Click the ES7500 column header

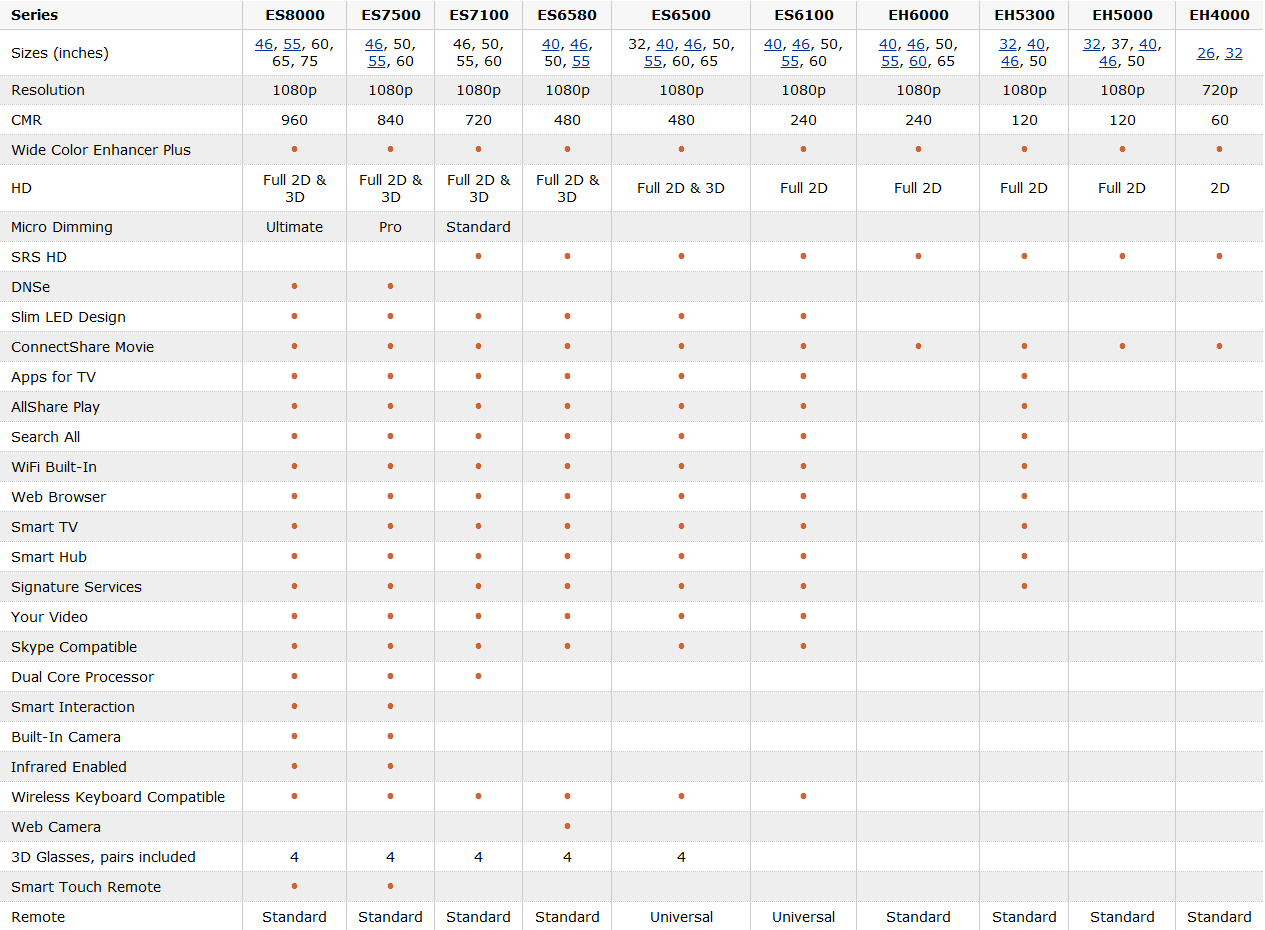coord(391,15)
